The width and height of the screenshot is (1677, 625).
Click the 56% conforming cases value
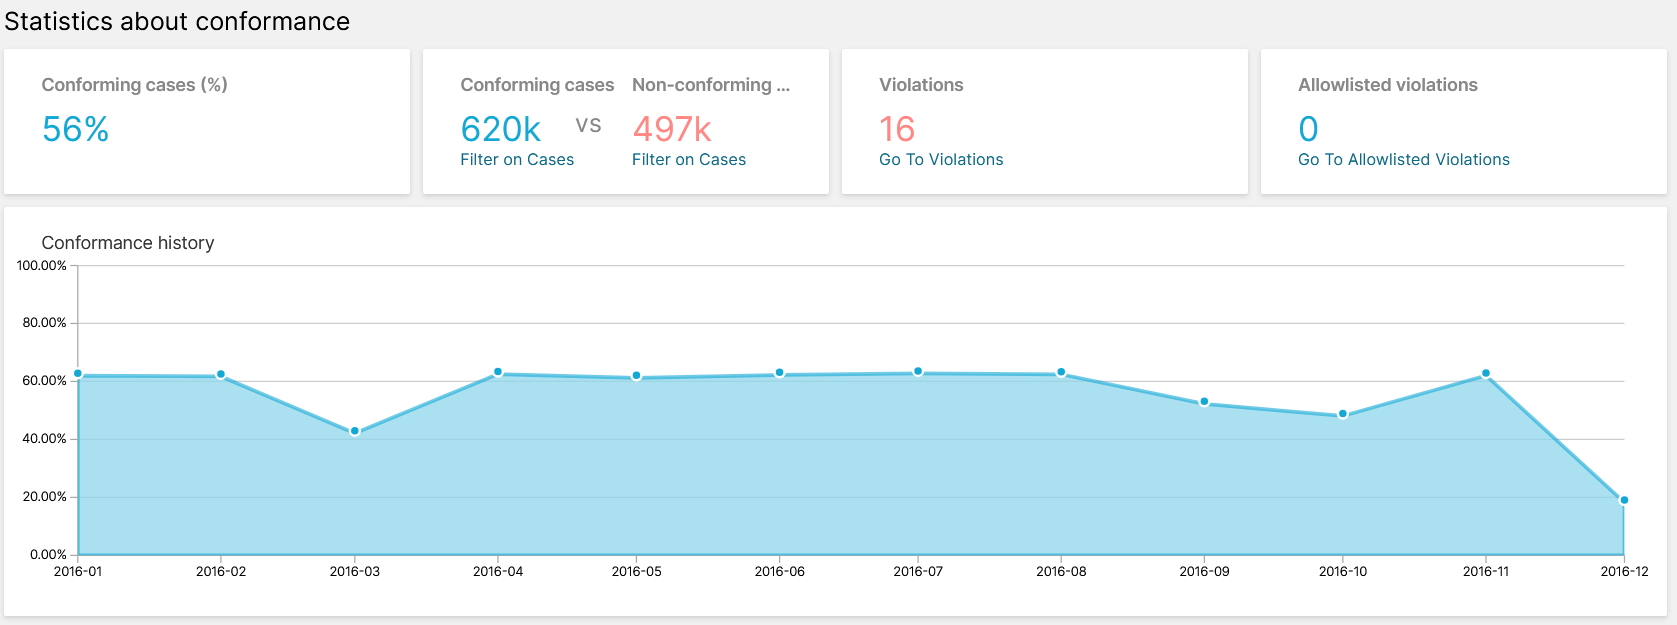75,129
